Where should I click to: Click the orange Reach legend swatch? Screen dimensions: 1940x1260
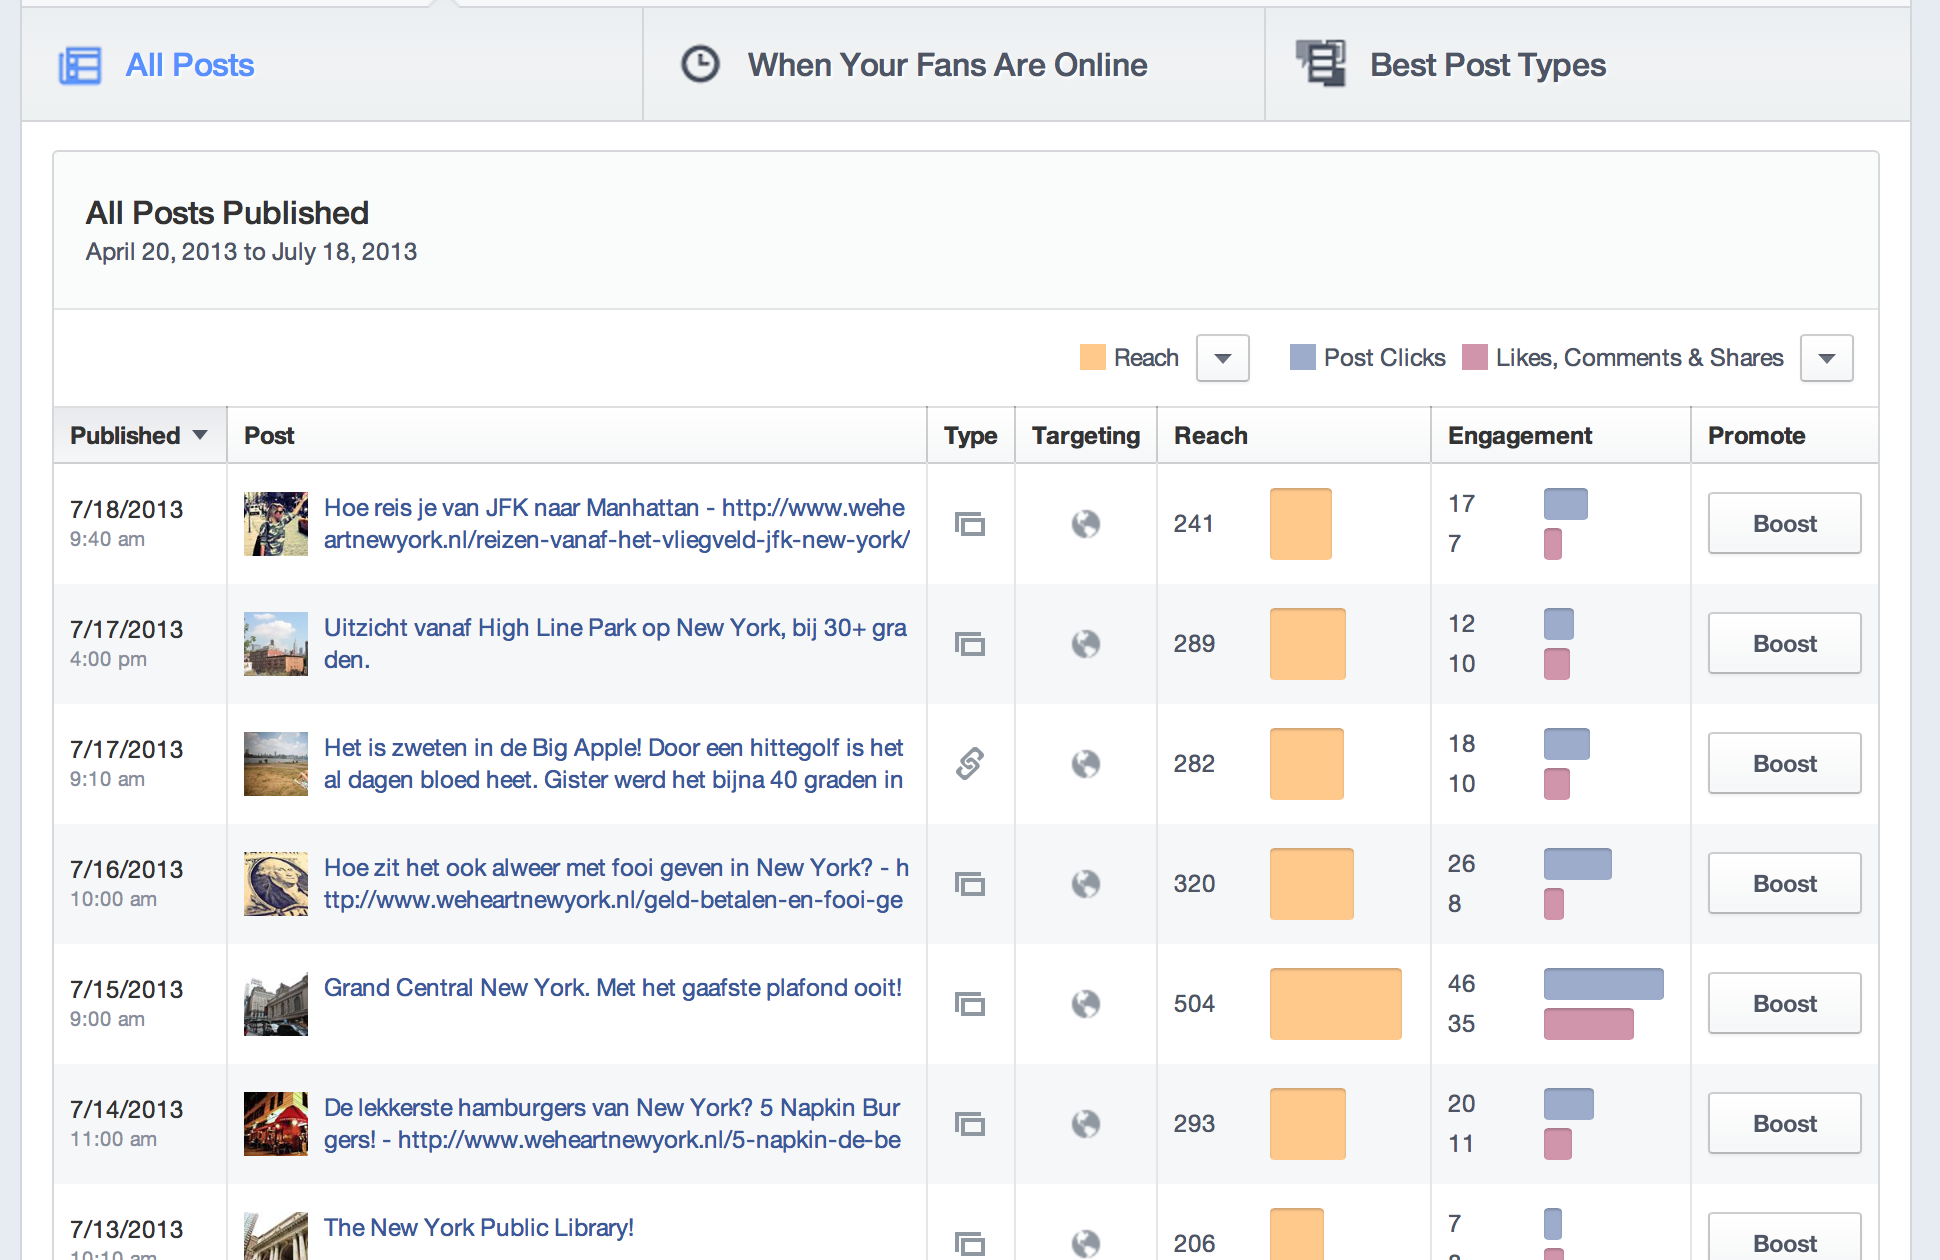click(1093, 358)
